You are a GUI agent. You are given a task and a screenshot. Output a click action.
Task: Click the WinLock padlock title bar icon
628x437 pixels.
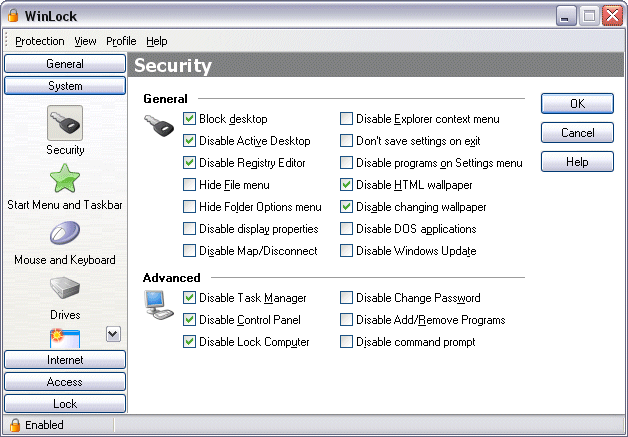[13, 16]
